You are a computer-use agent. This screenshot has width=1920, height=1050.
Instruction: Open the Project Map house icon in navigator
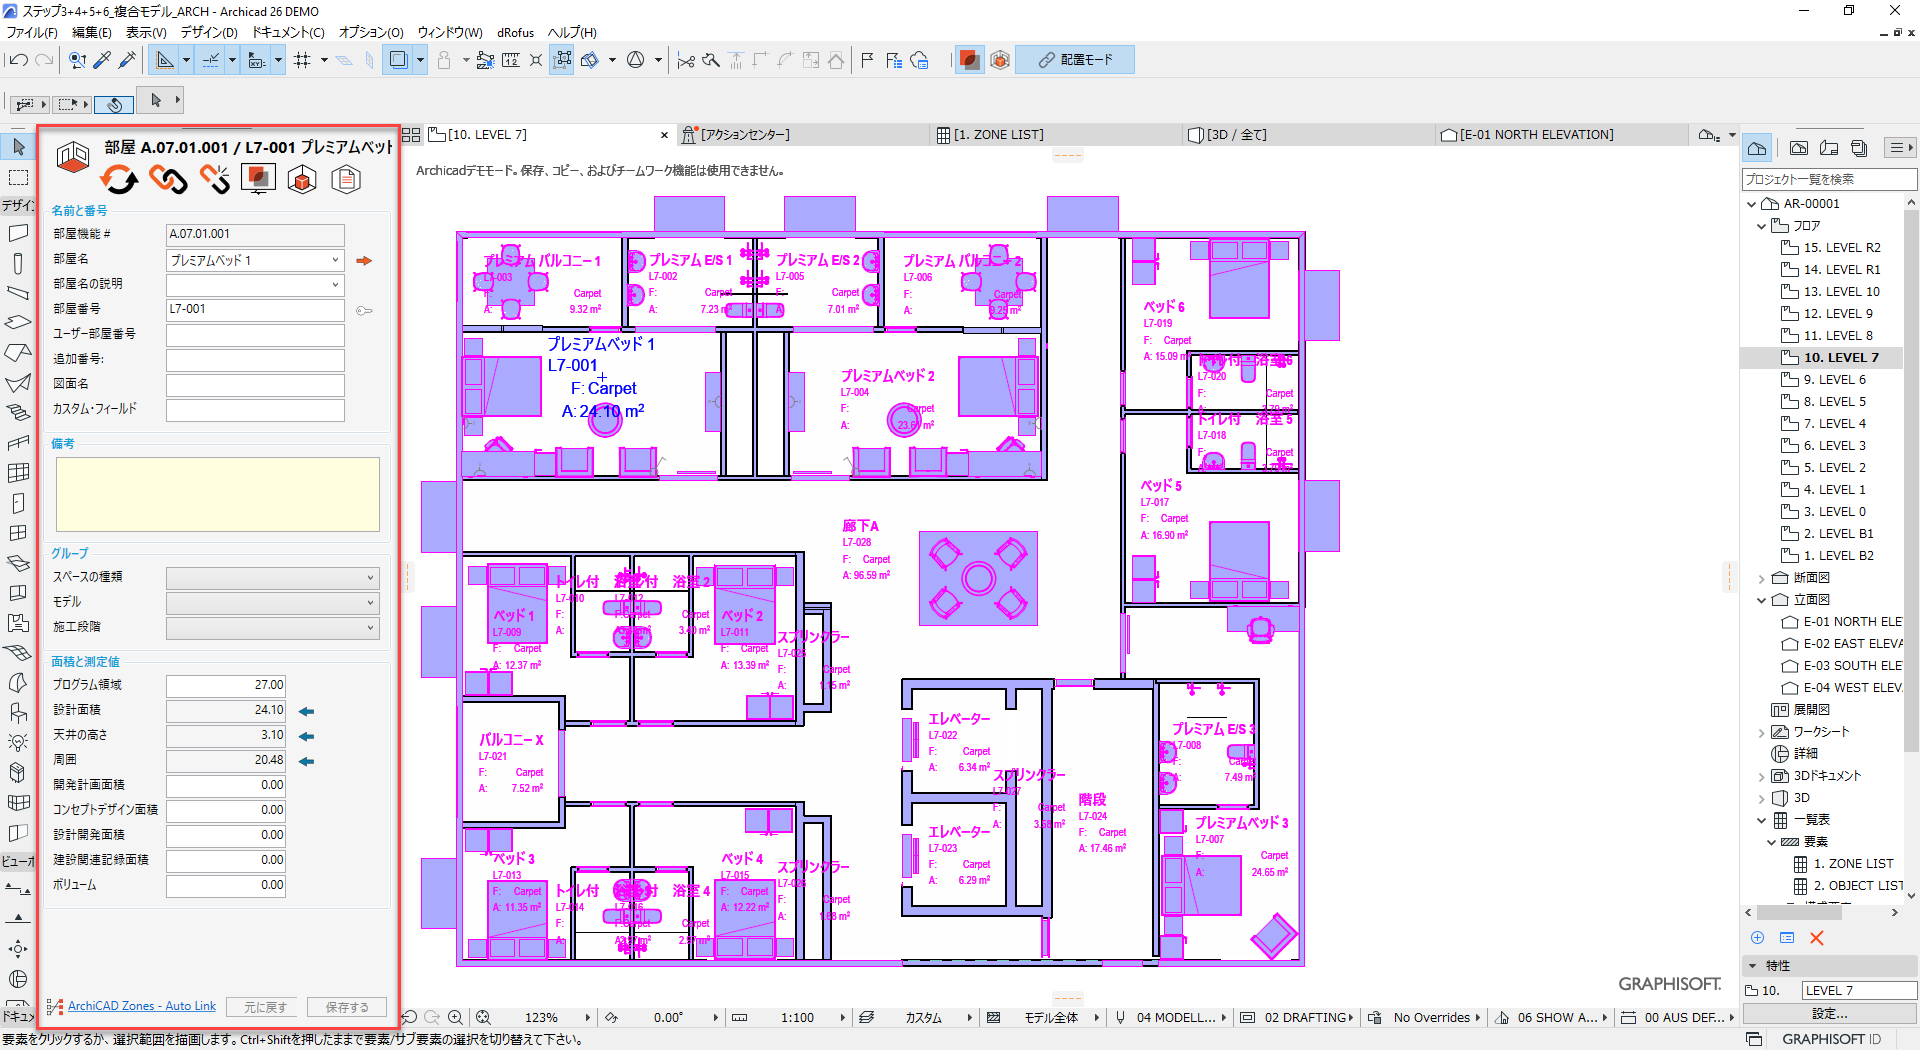pos(1757,148)
